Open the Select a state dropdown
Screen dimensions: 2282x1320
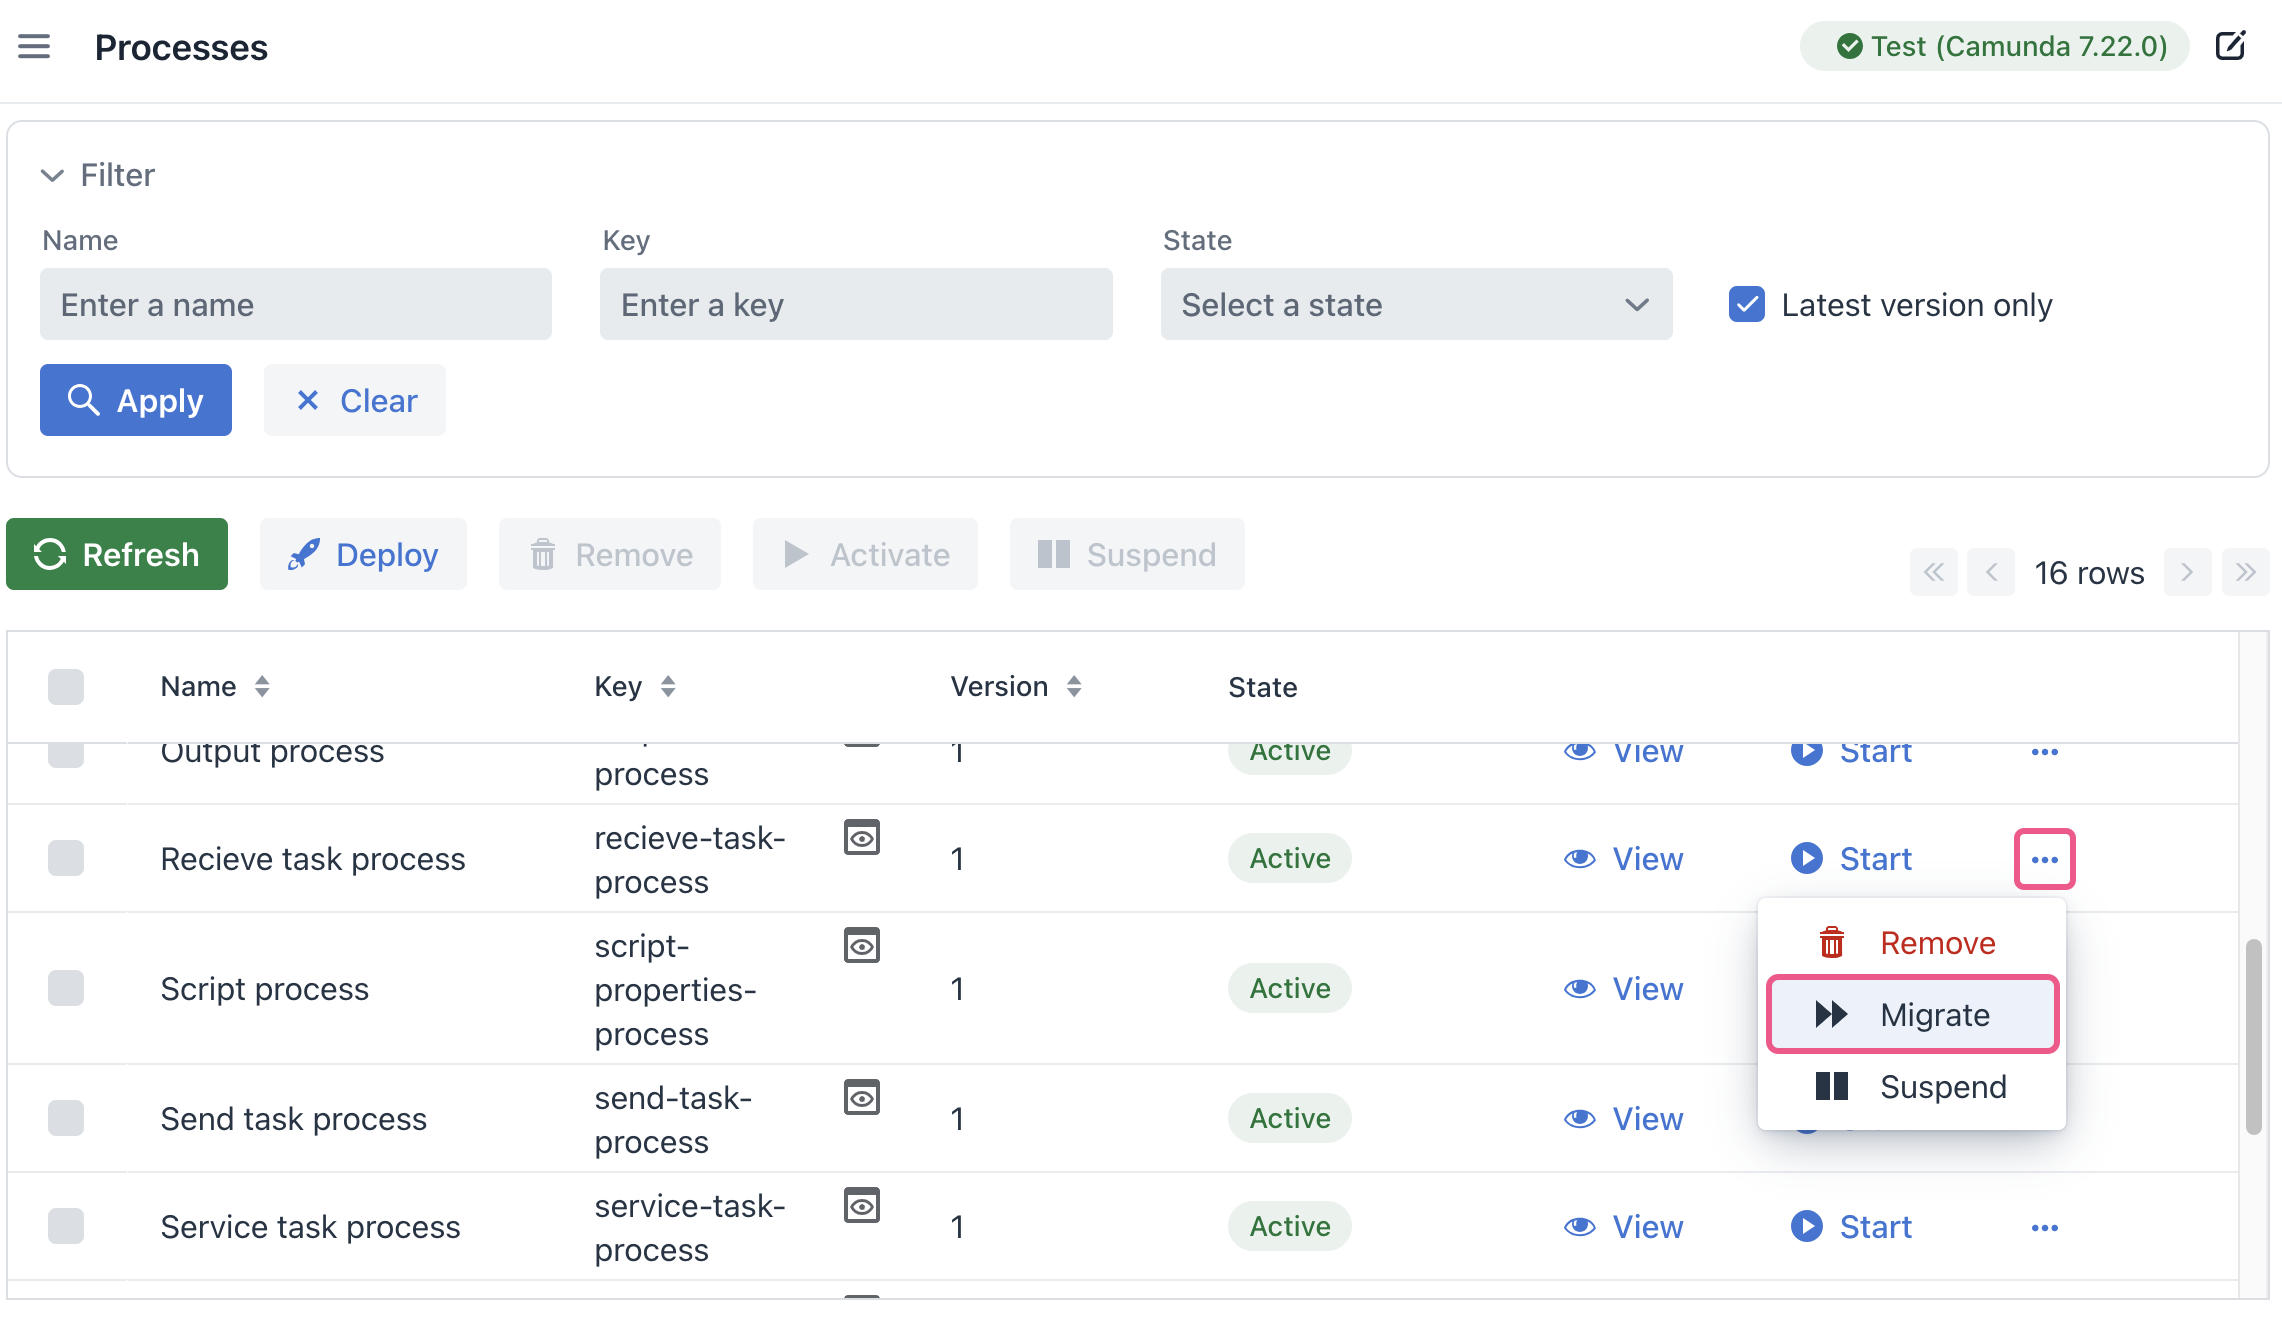pyautogui.click(x=1416, y=304)
